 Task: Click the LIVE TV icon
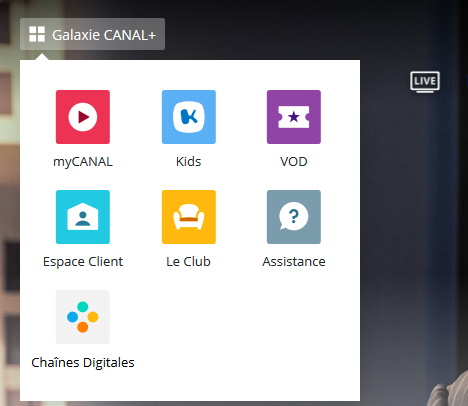point(425,82)
